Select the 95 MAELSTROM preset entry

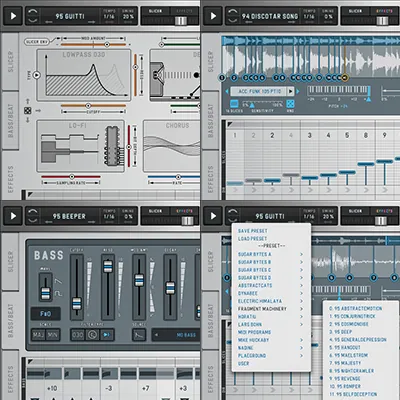coord(346,355)
